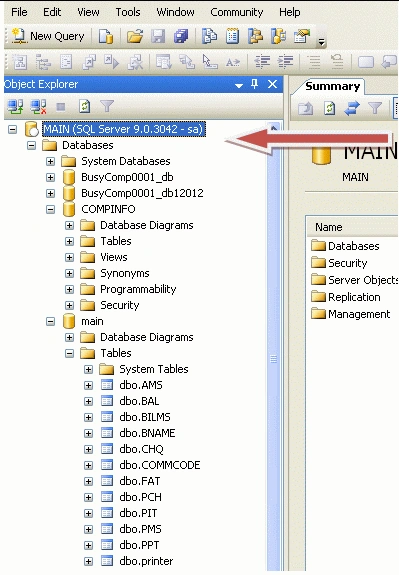Screen dimensions: 399x575
Task: Open the Tools menu
Action: pyautogui.click(x=128, y=12)
